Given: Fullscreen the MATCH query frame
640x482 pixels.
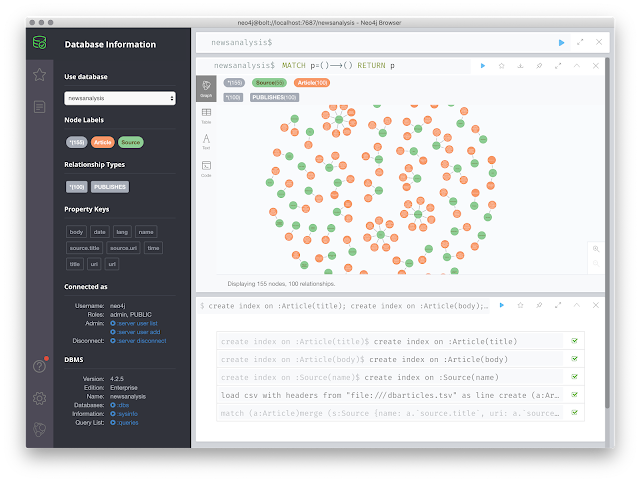Looking at the screenshot, I should pyautogui.click(x=558, y=66).
